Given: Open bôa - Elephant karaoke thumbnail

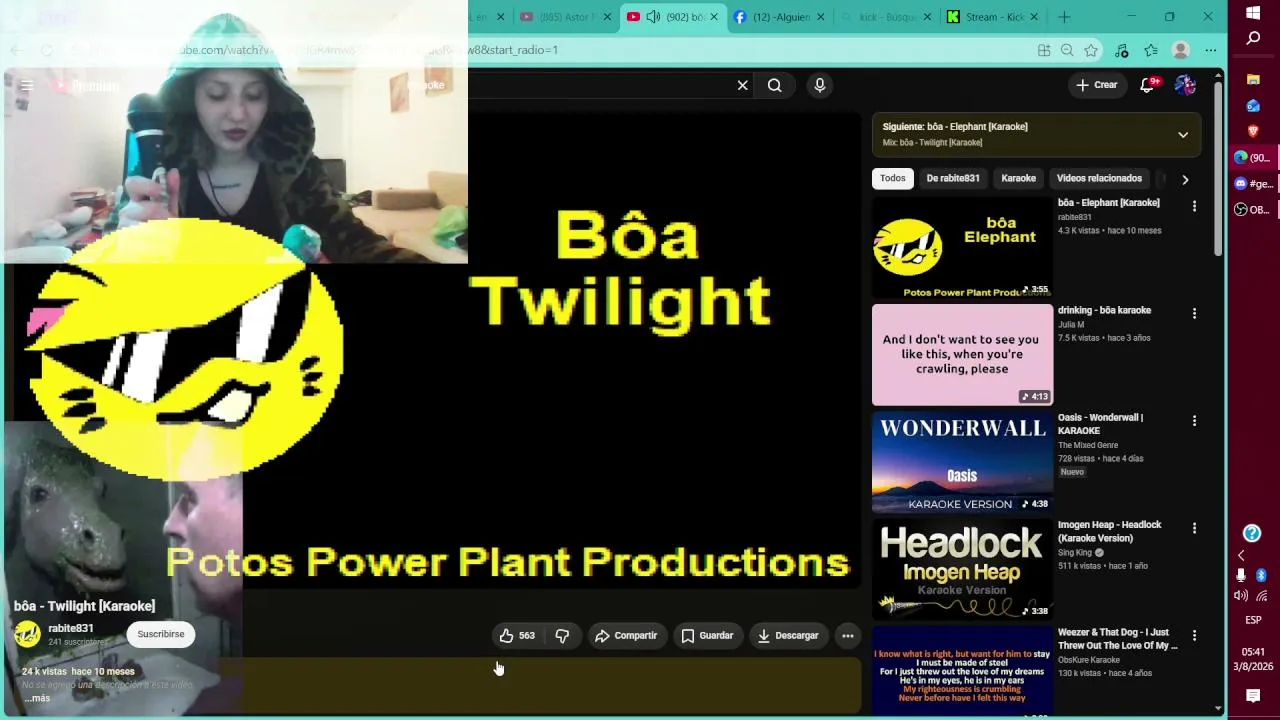Looking at the screenshot, I should pyautogui.click(x=962, y=247).
